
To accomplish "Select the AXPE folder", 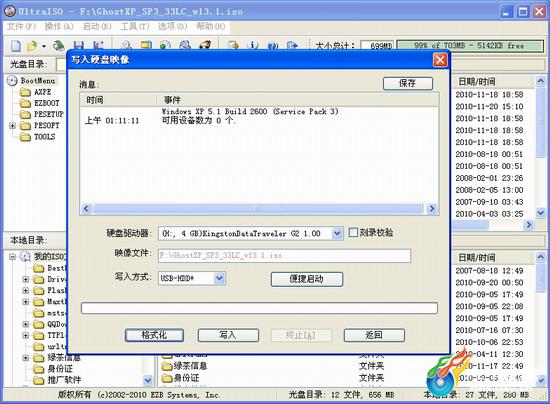I will pyautogui.click(x=42, y=92).
